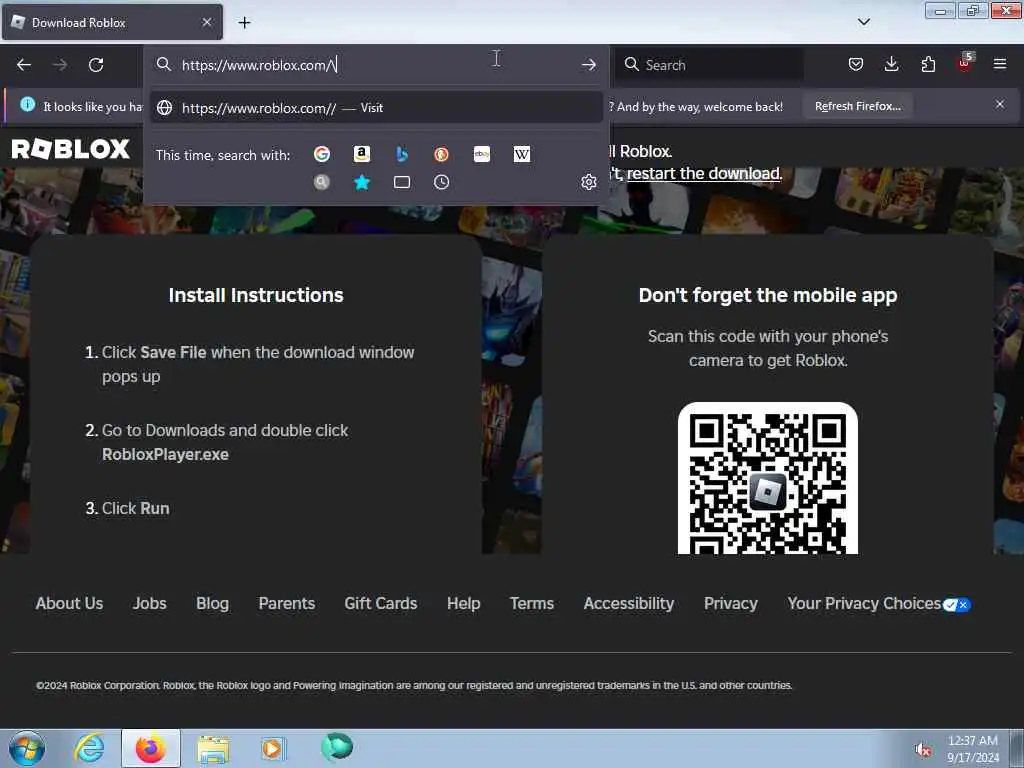1024x768 pixels.
Task: Search this time with DuckDuckGo
Action: (441, 154)
